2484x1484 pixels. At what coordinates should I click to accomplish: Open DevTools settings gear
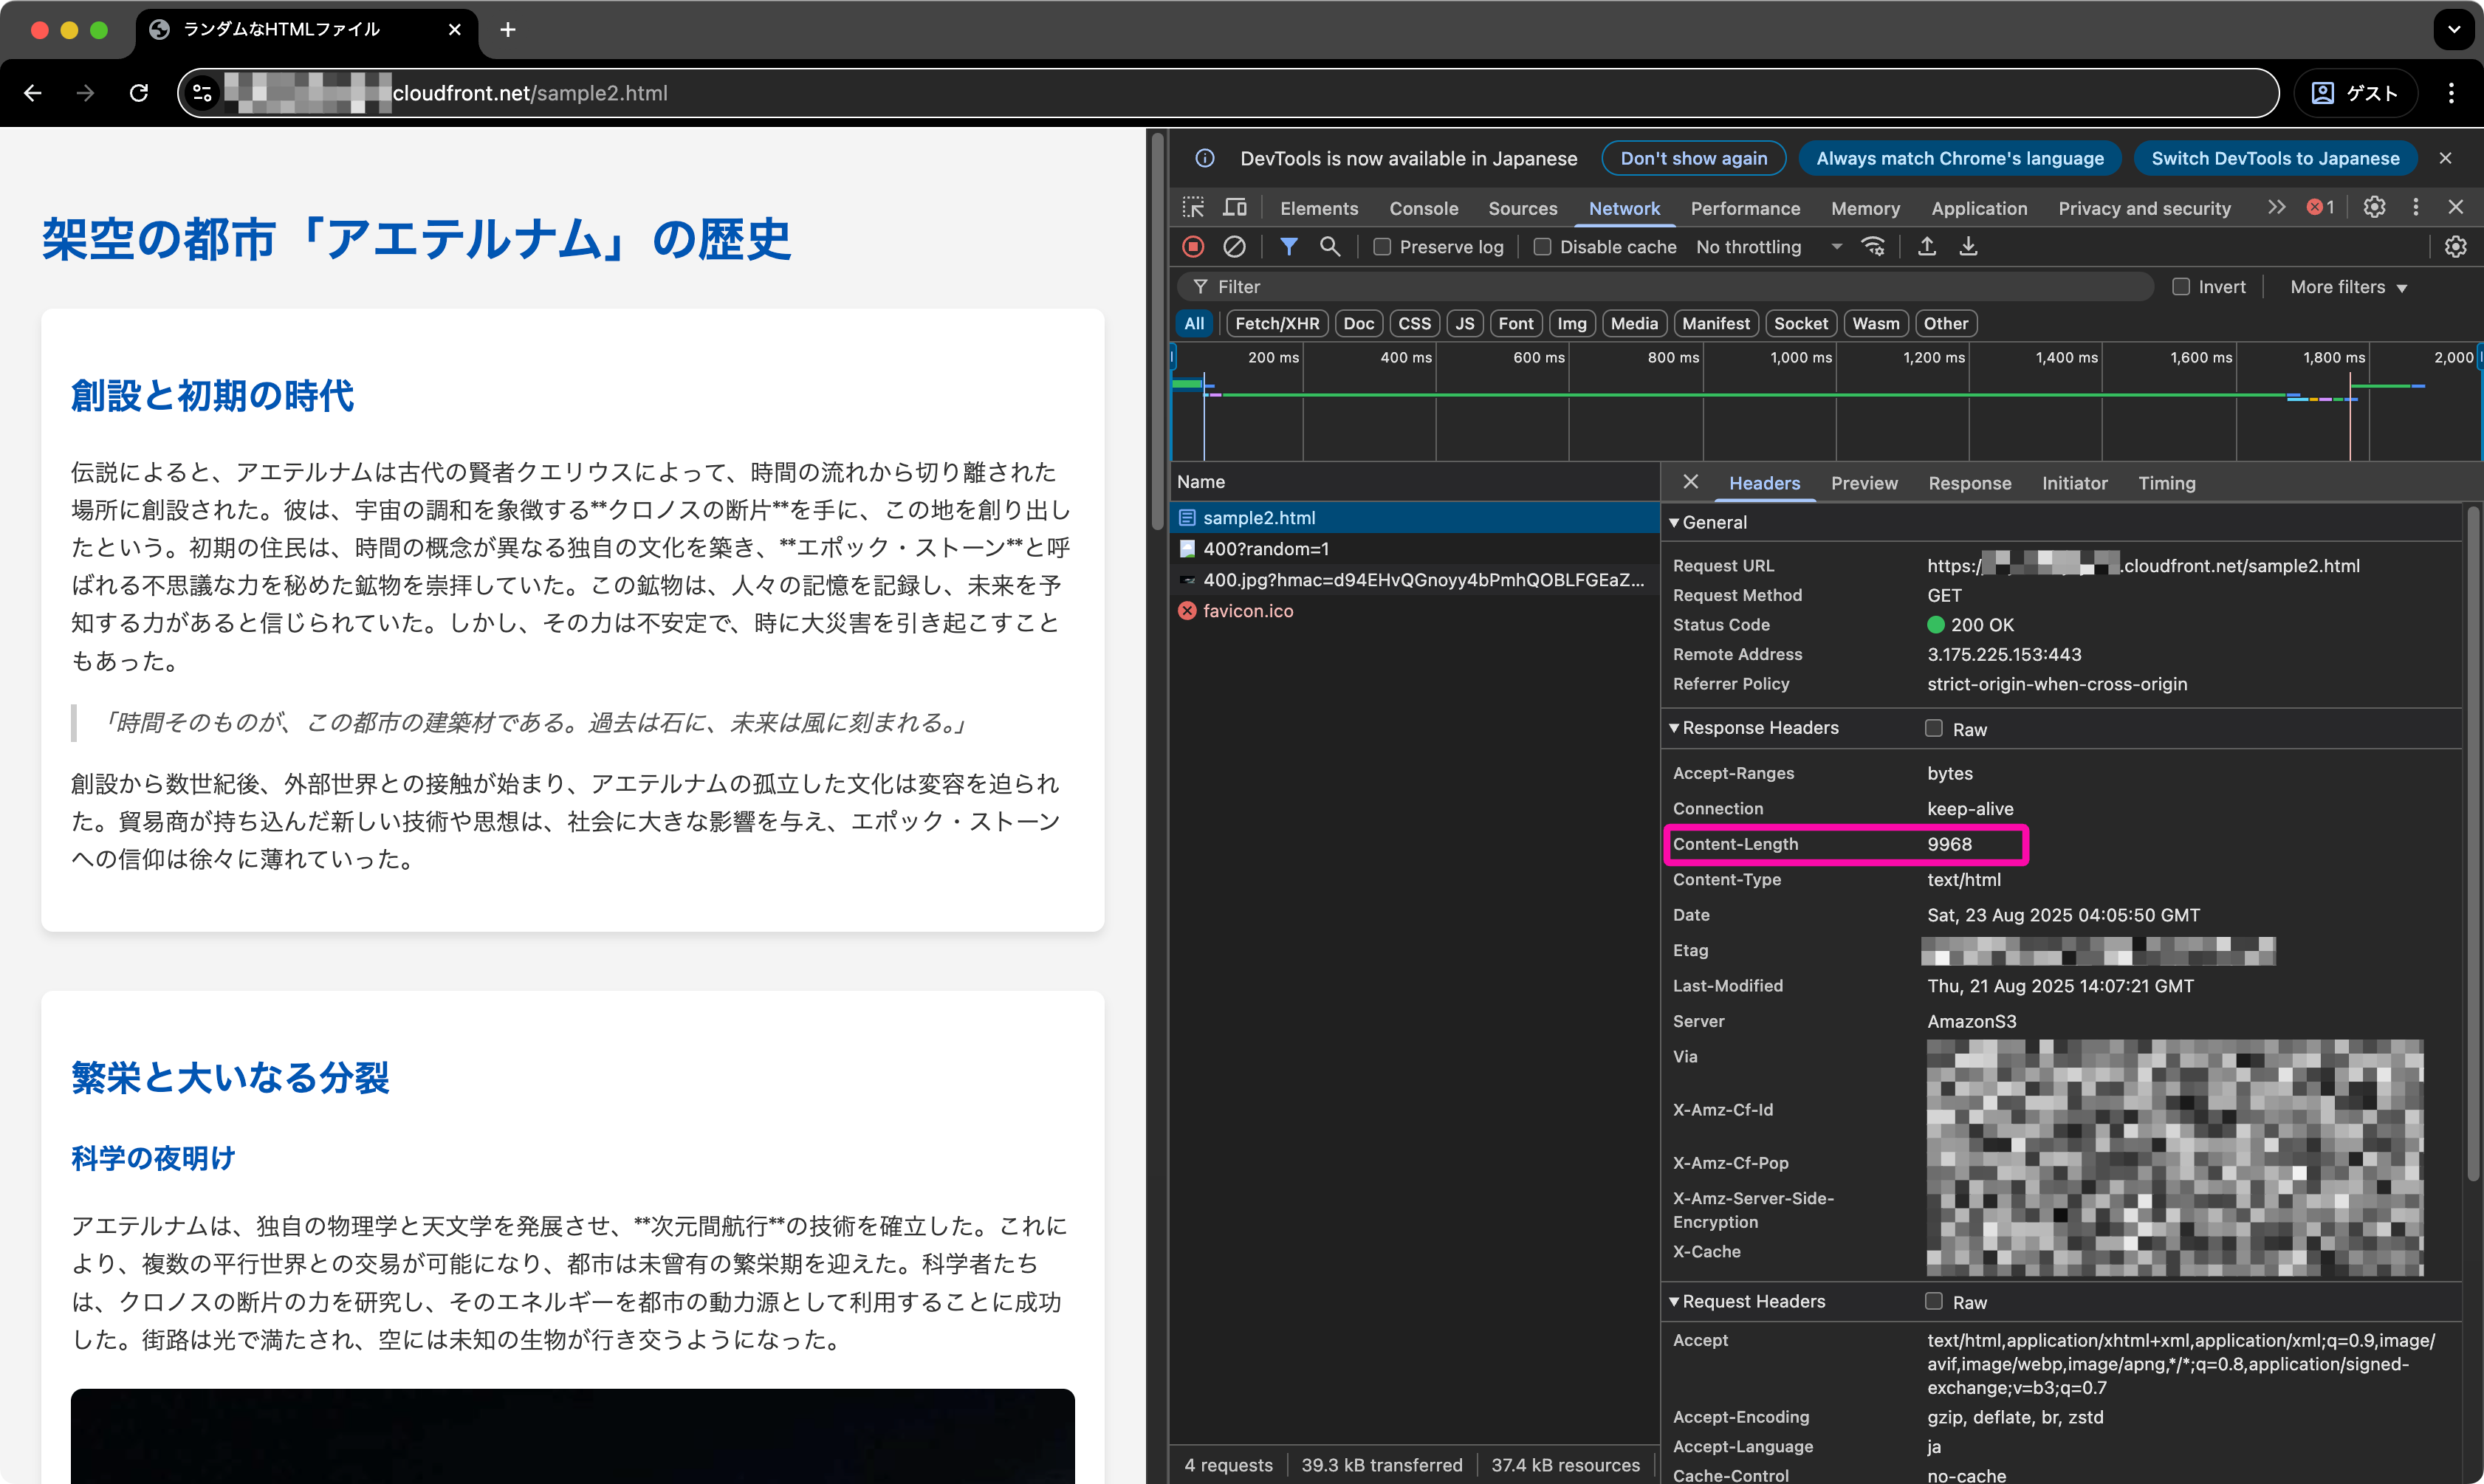[x=2374, y=207]
